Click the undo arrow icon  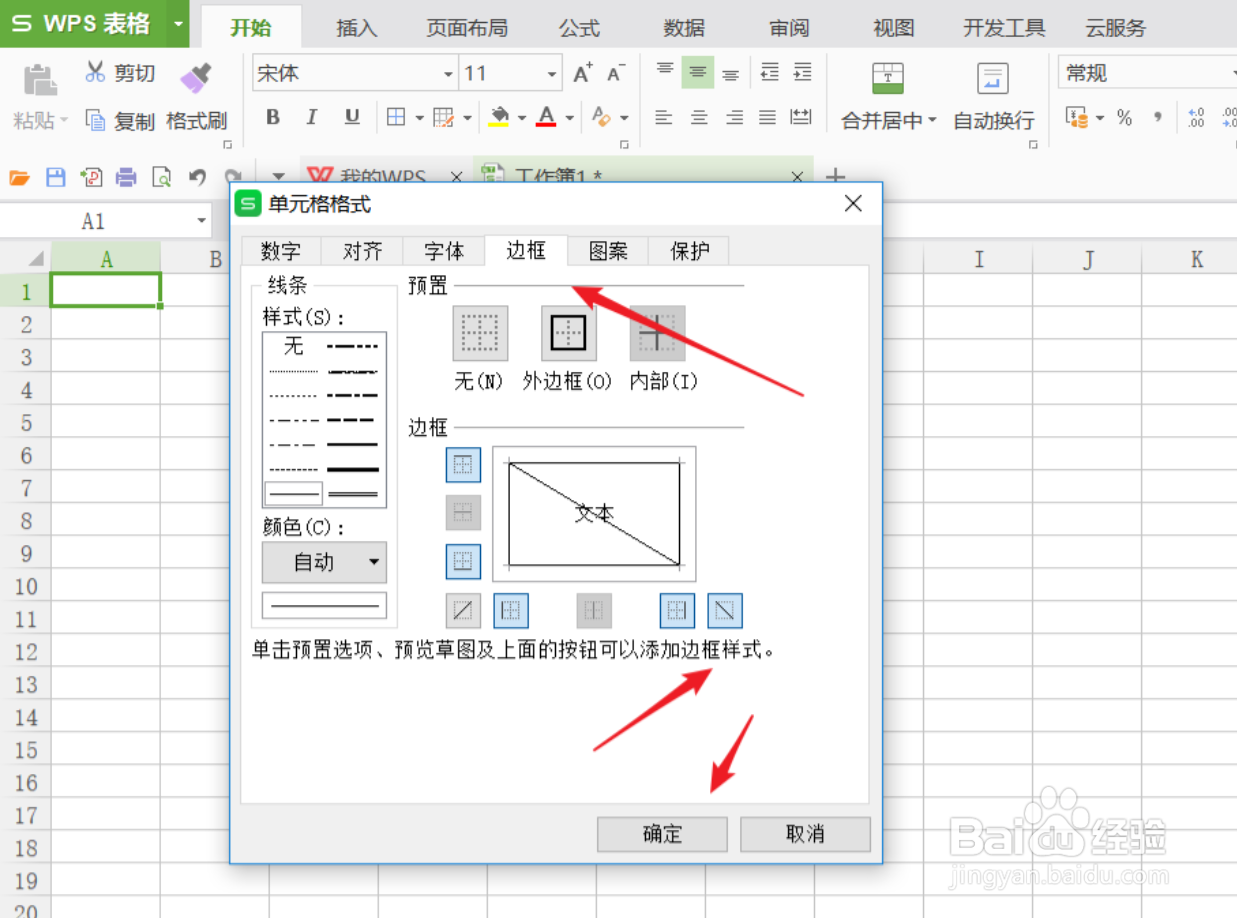(x=198, y=178)
